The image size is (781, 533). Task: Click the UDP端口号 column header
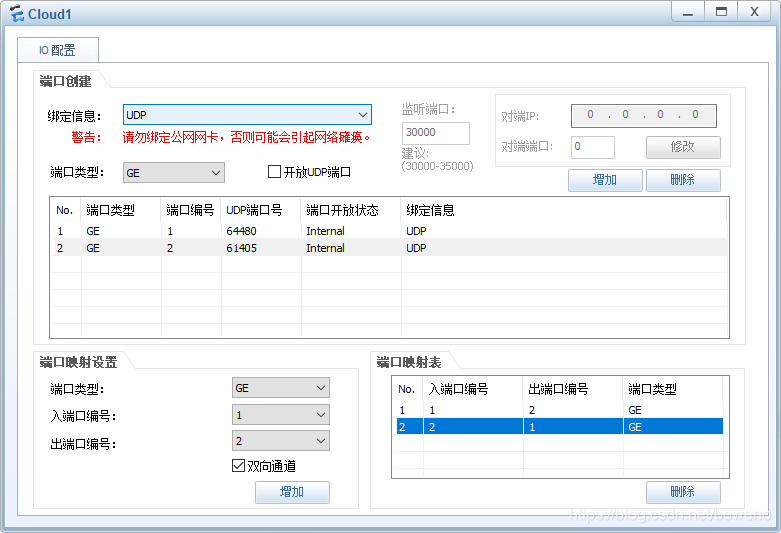tap(261, 210)
